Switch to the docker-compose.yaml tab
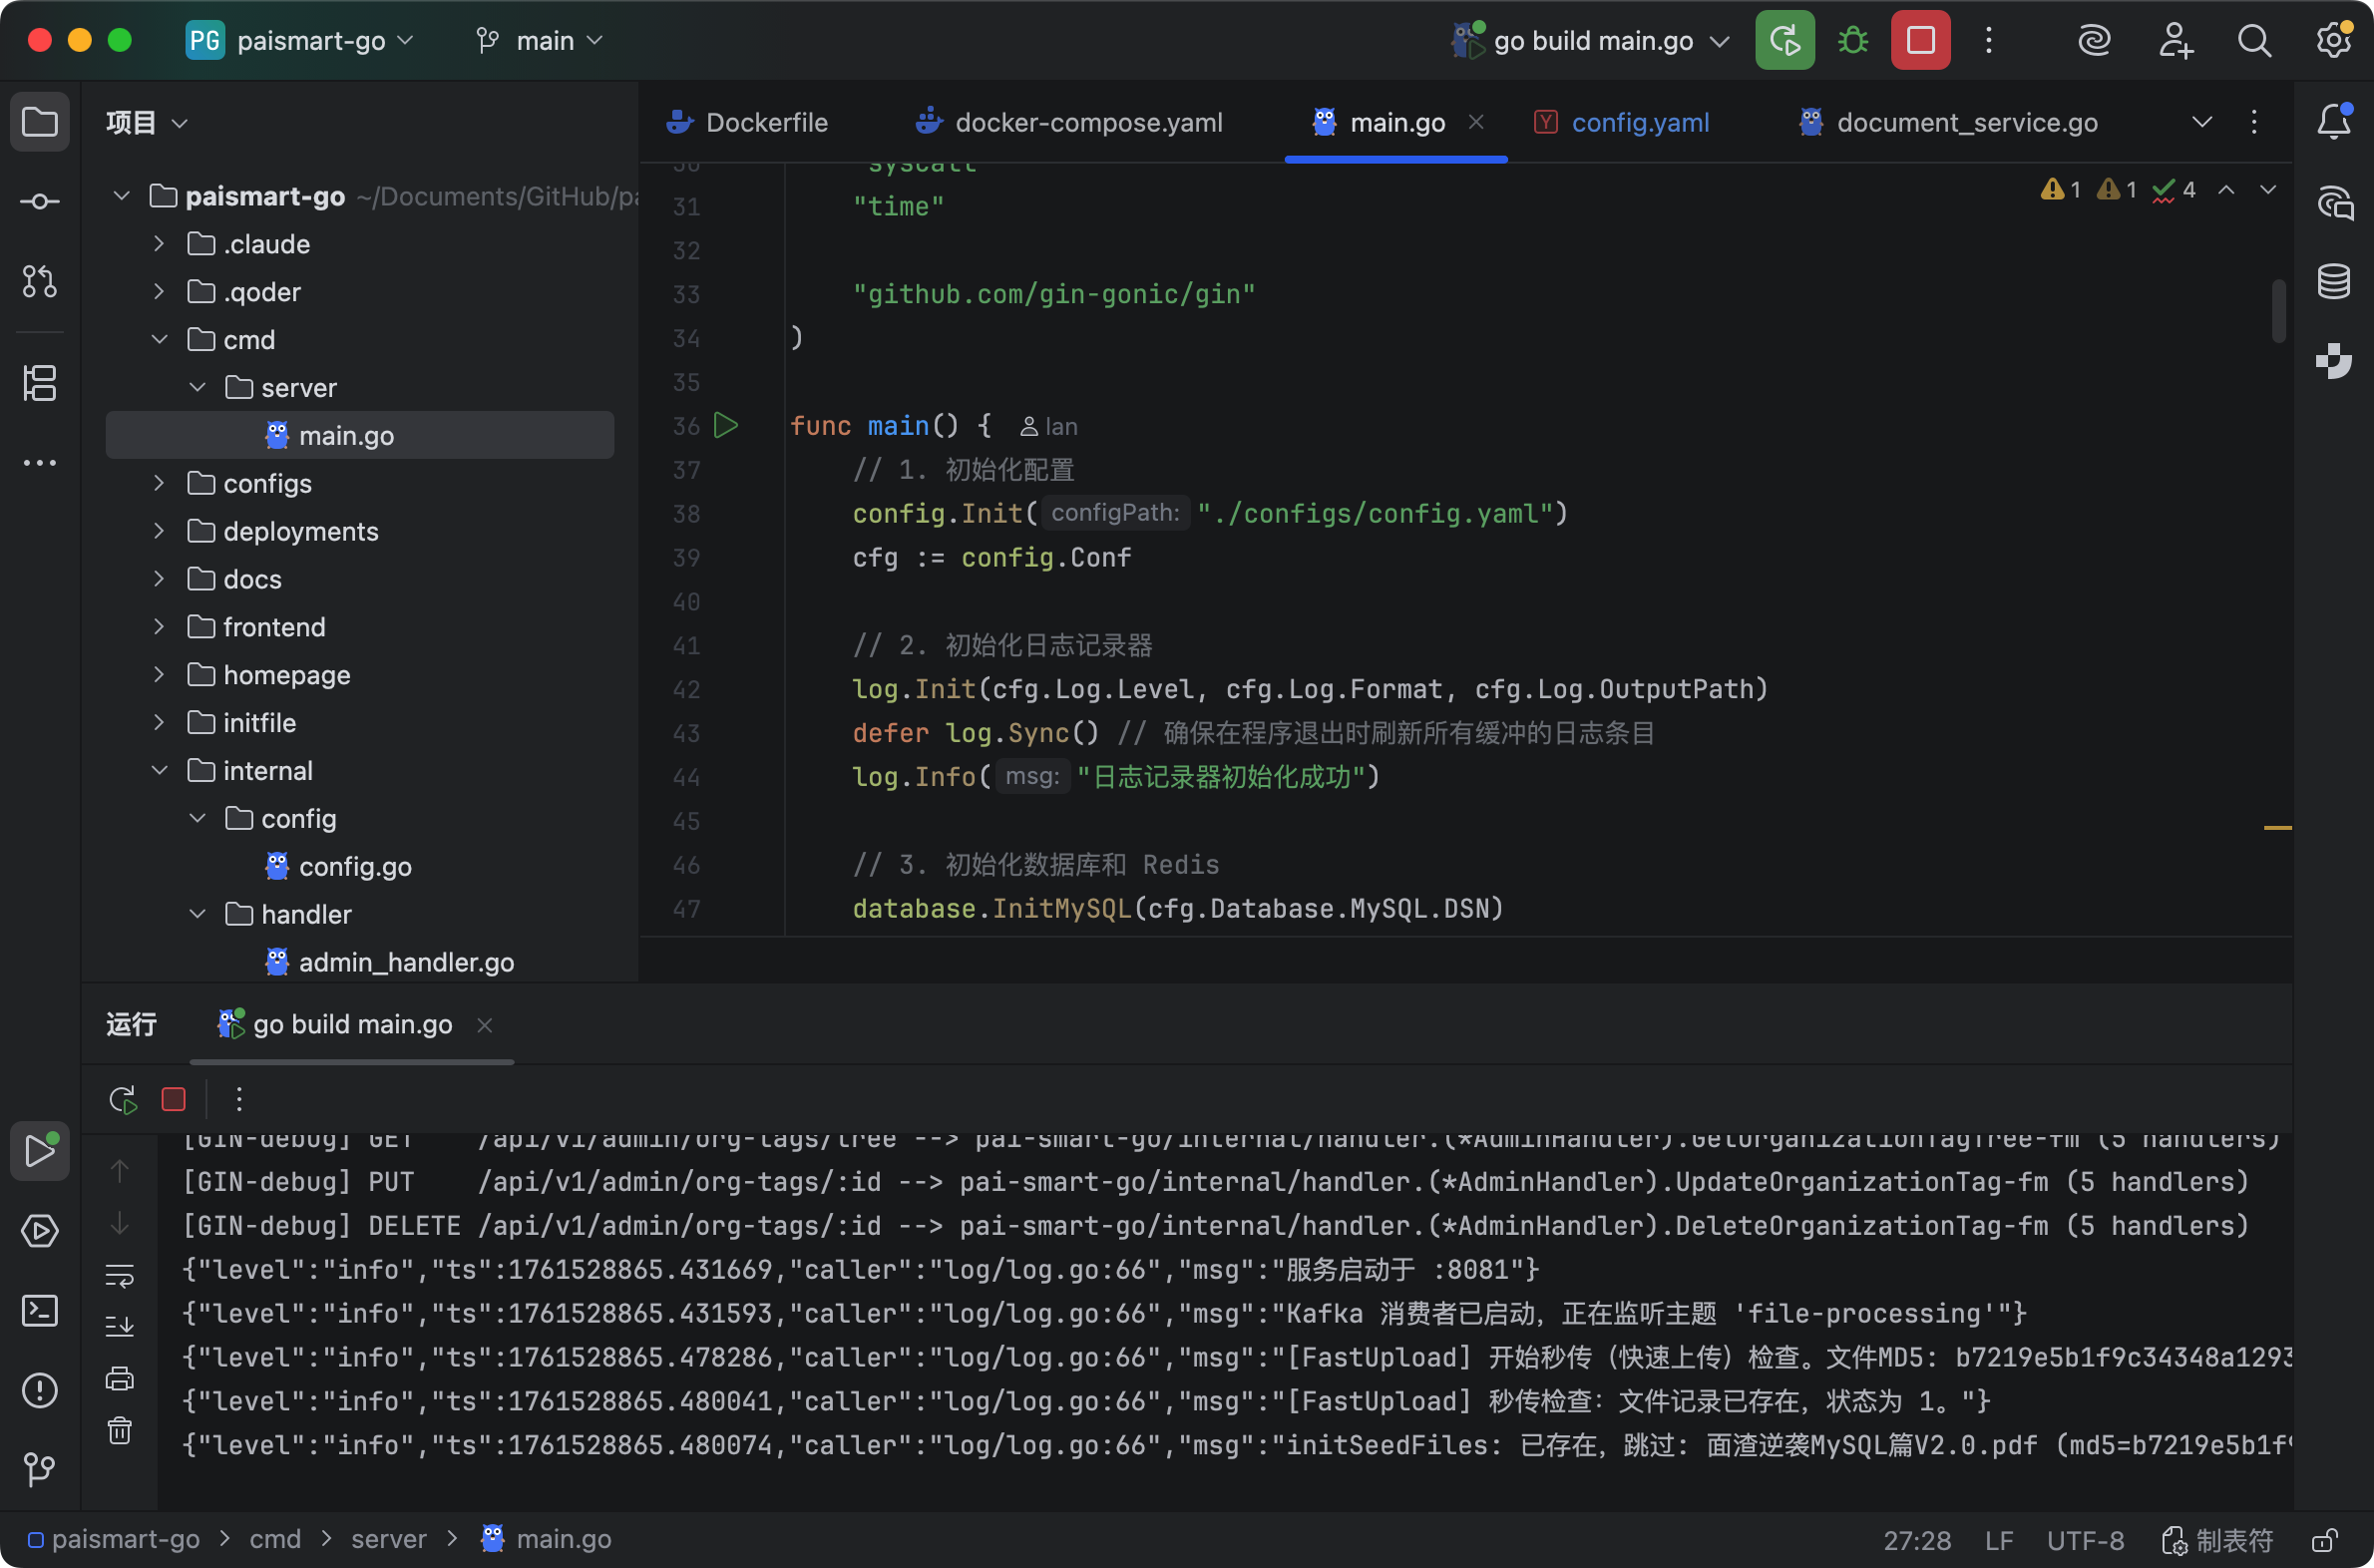 click(x=1088, y=122)
